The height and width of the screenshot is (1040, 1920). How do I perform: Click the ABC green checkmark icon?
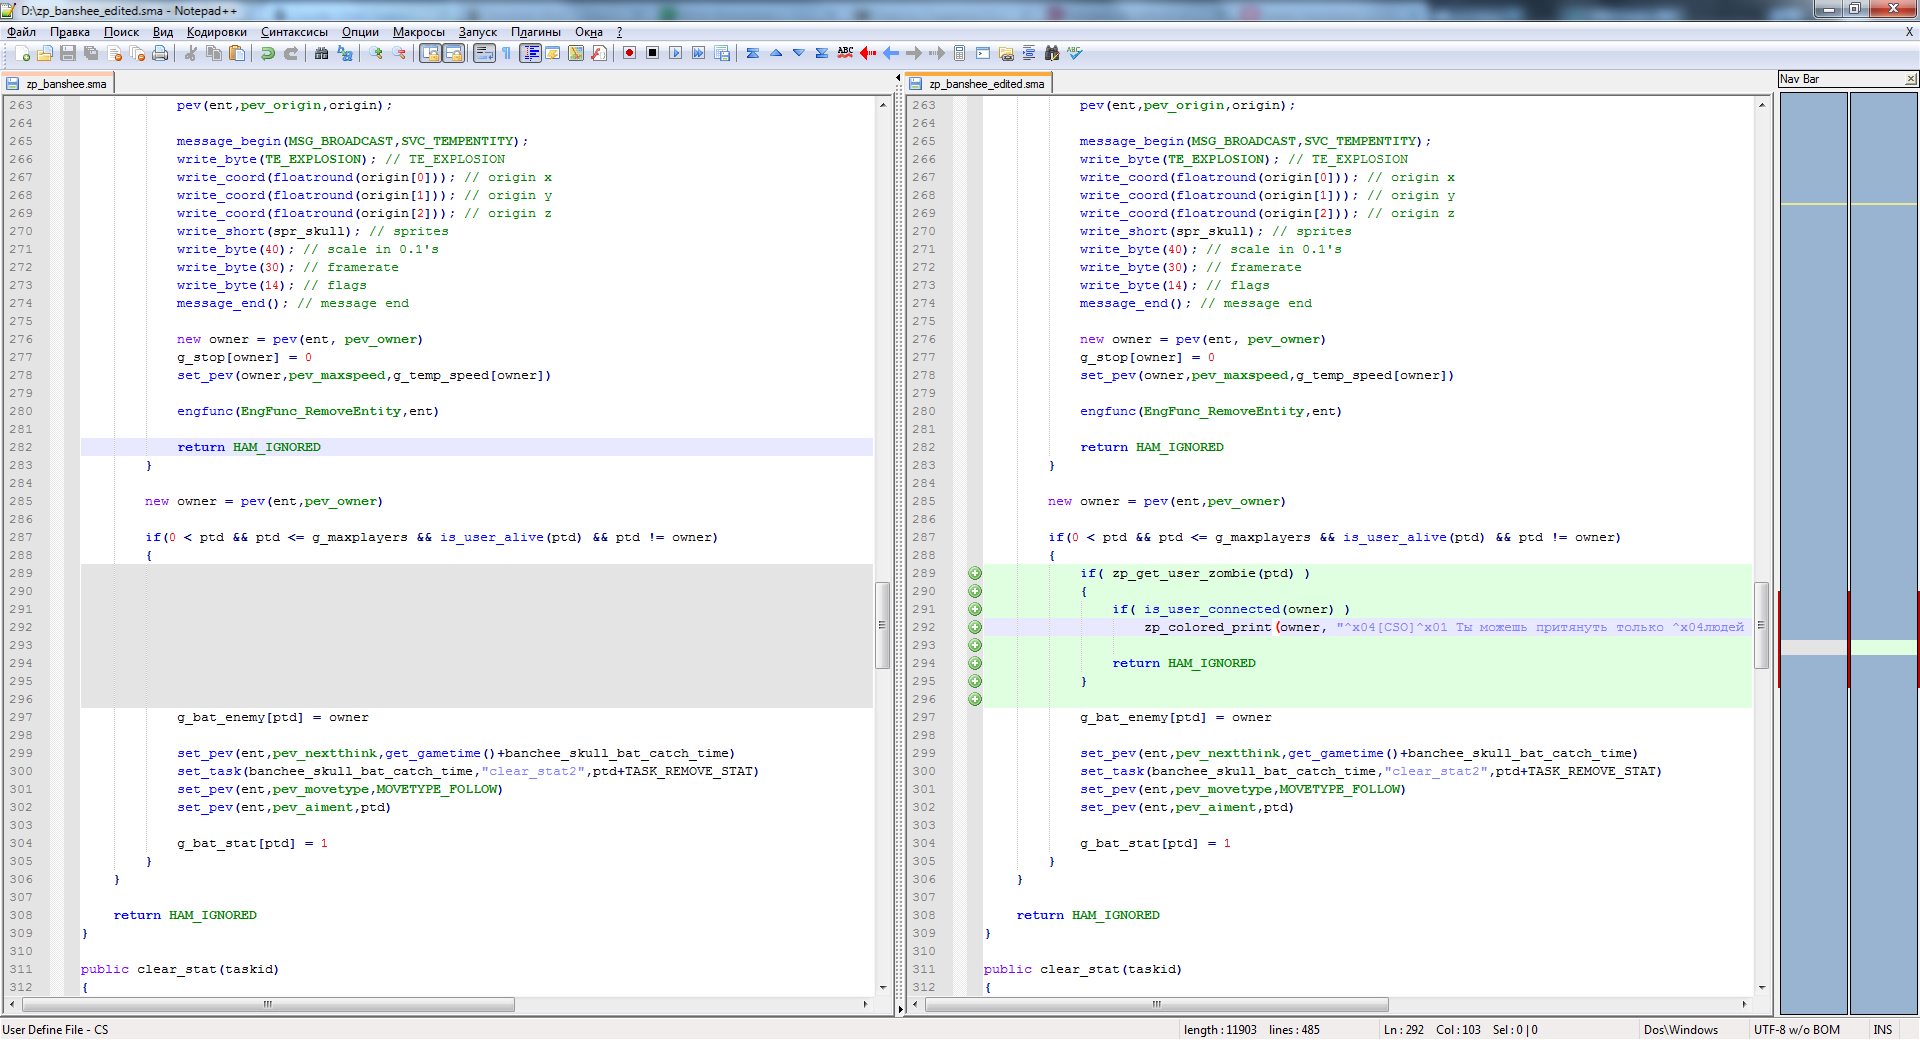point(1074,53)
